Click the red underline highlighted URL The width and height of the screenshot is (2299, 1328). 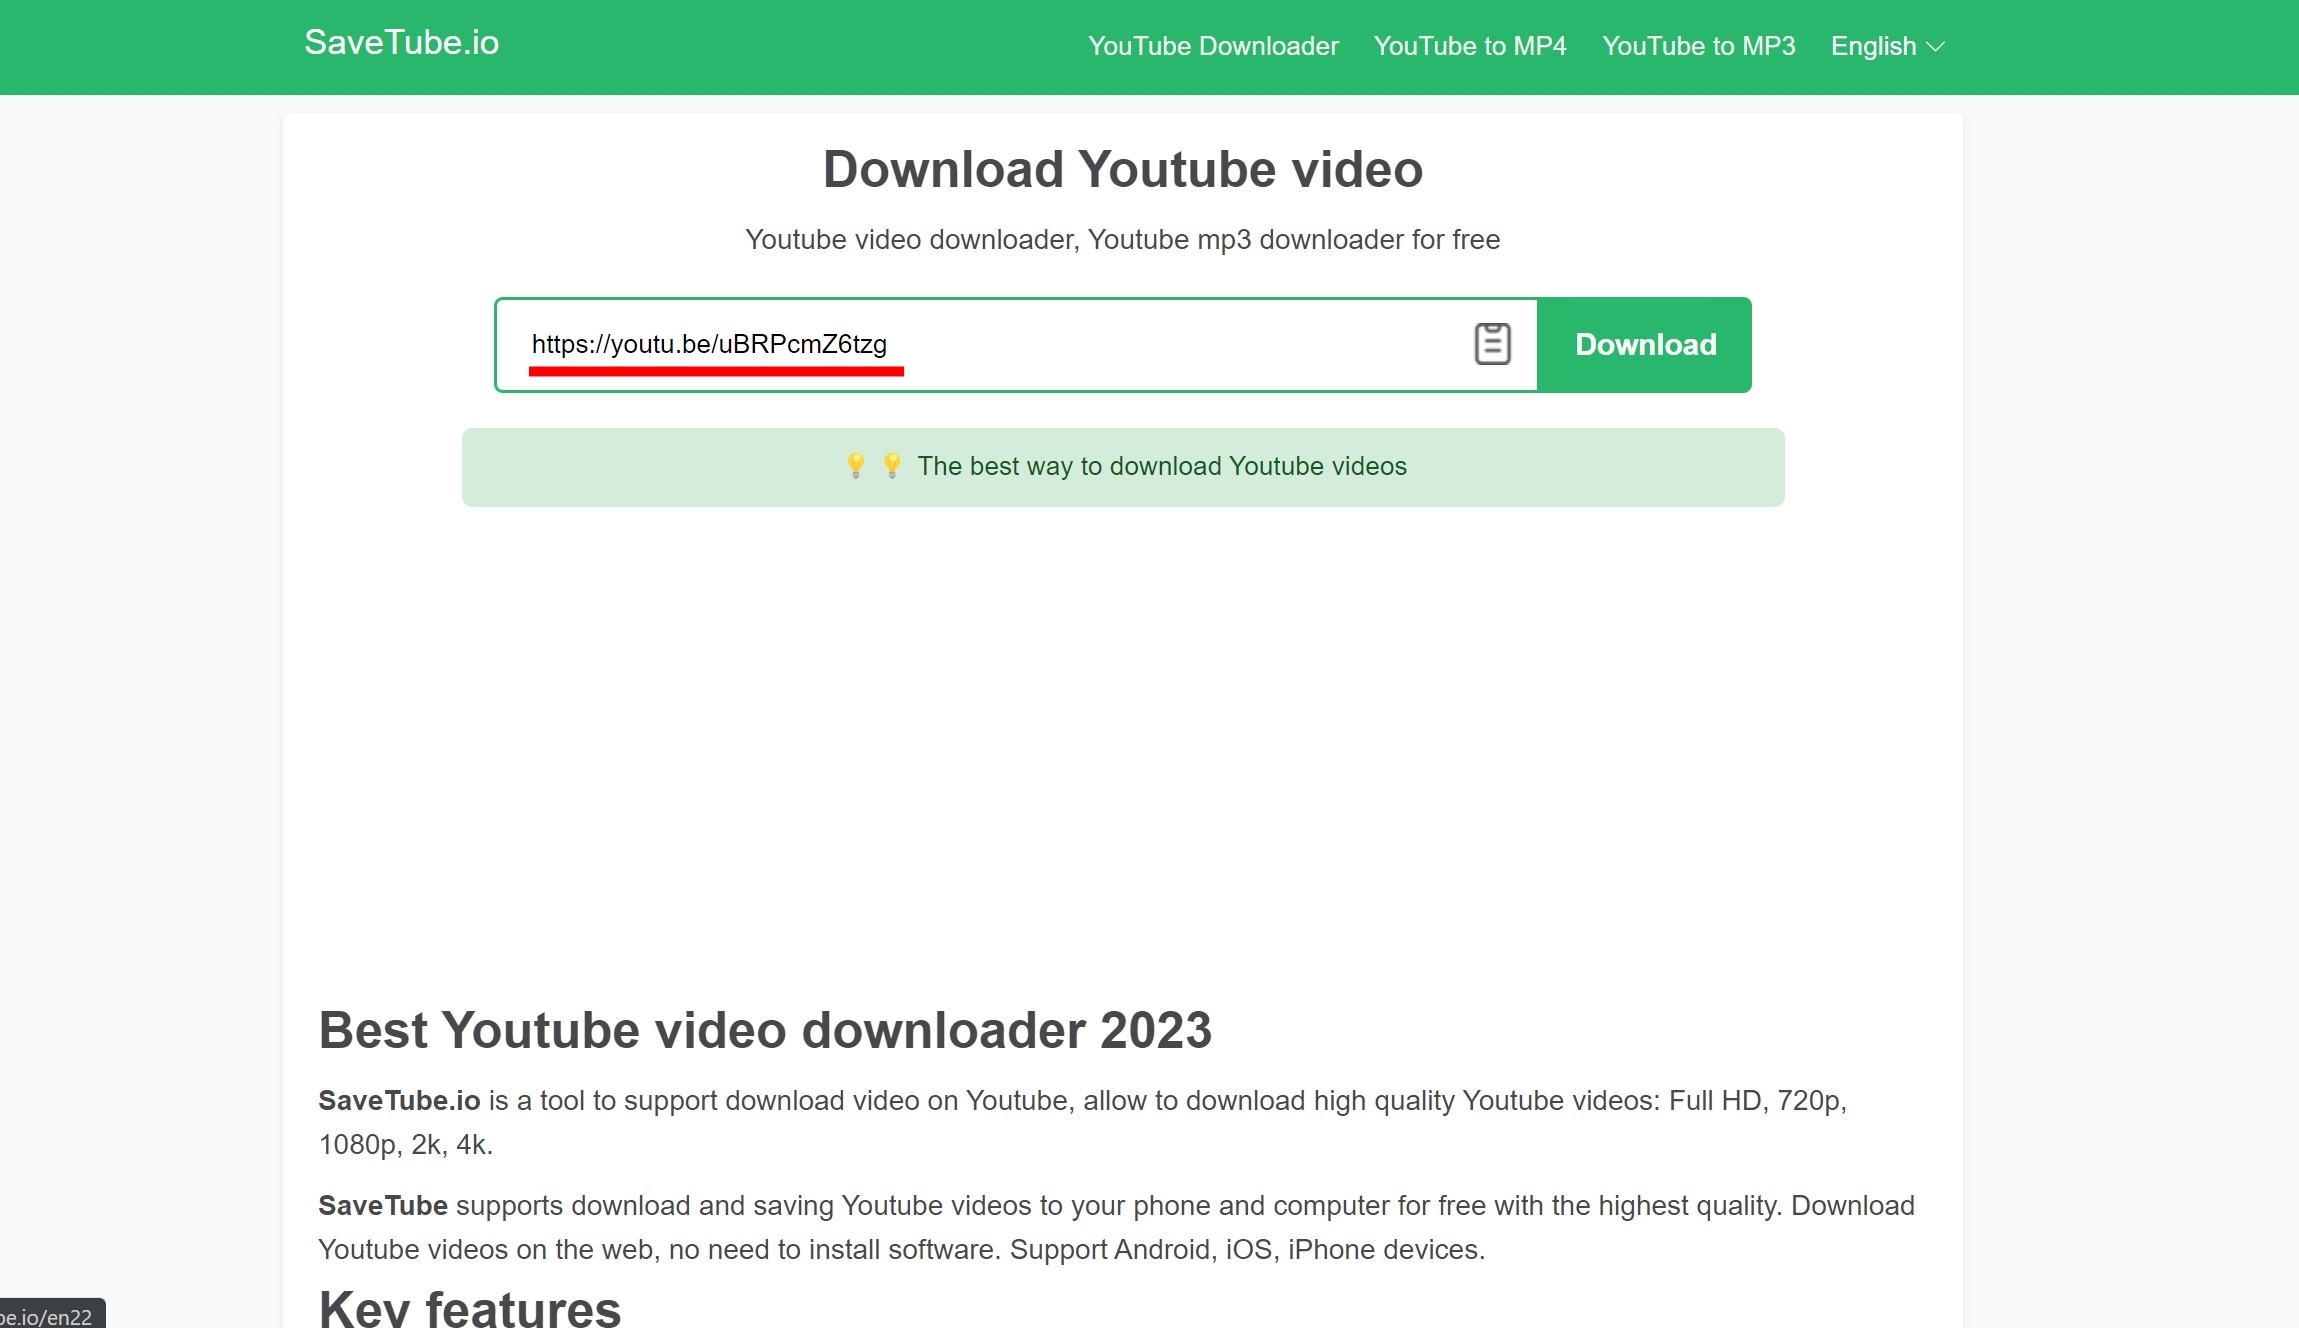[x=716, y=369]
